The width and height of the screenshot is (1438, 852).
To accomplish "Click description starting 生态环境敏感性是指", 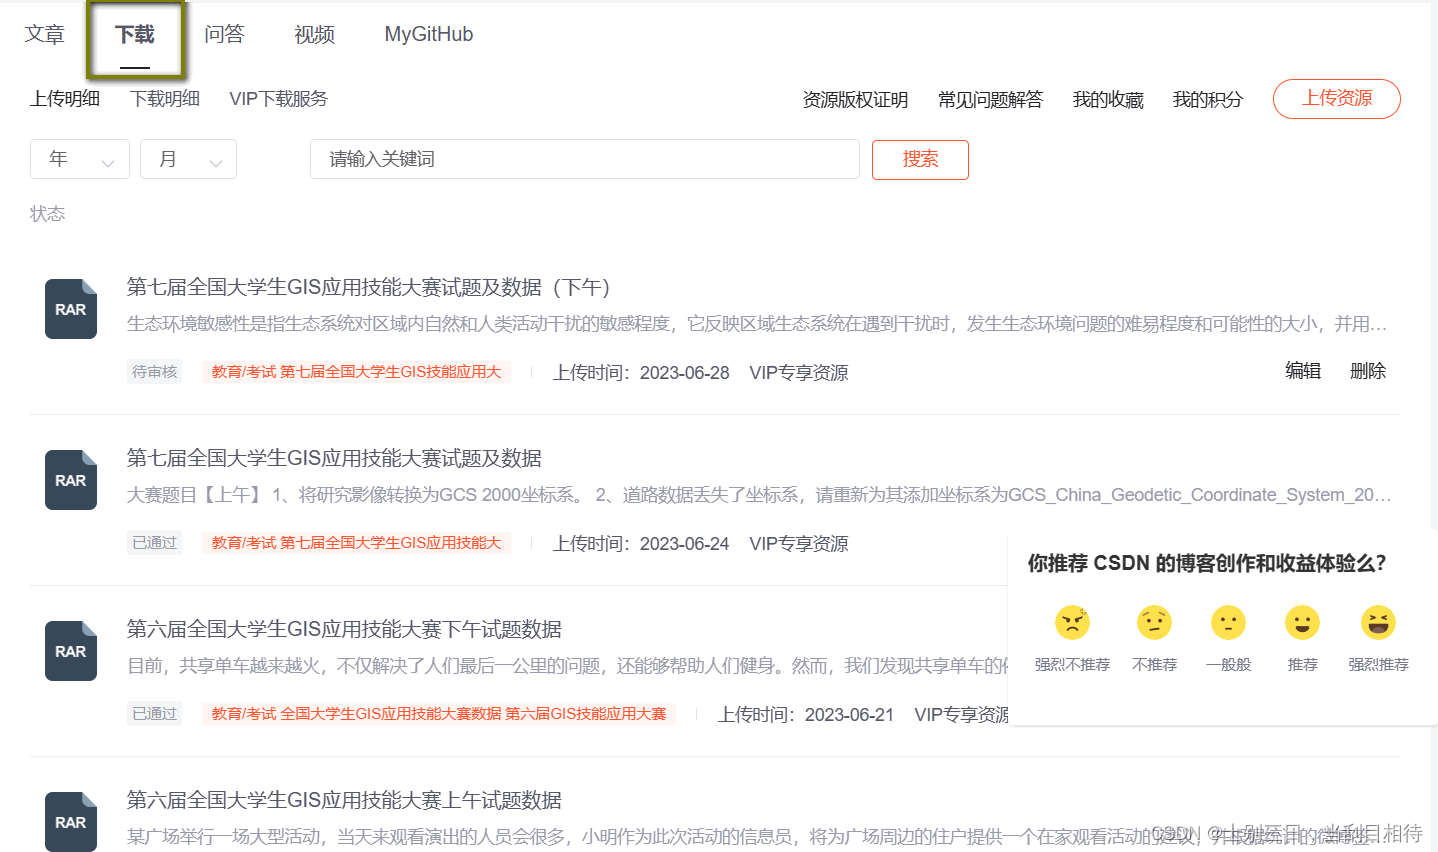I will pos(757,324).
